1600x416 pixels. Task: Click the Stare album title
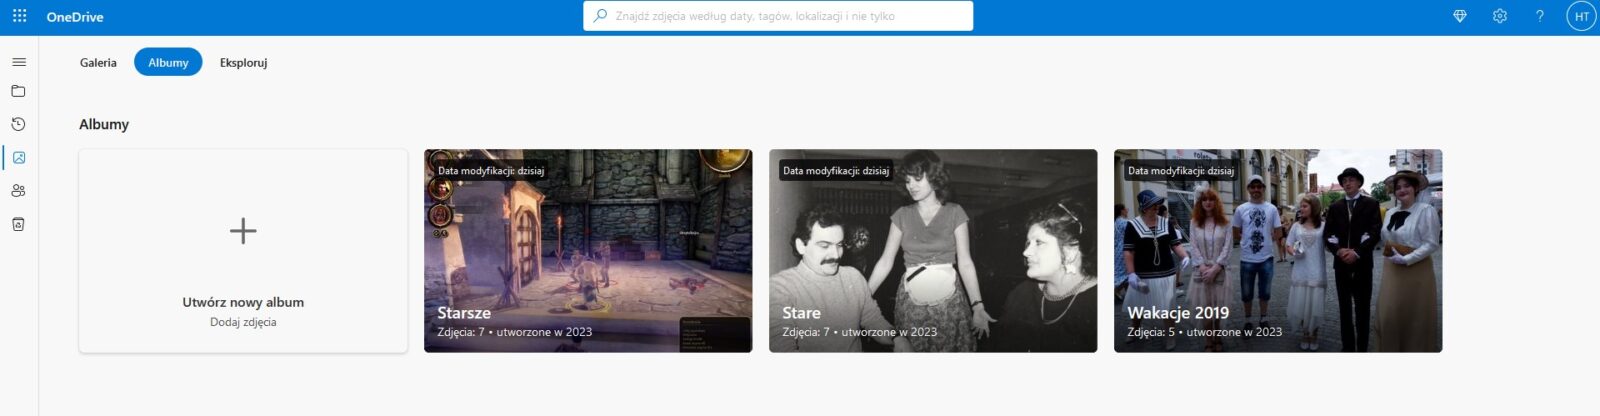[x=801, y=313]
